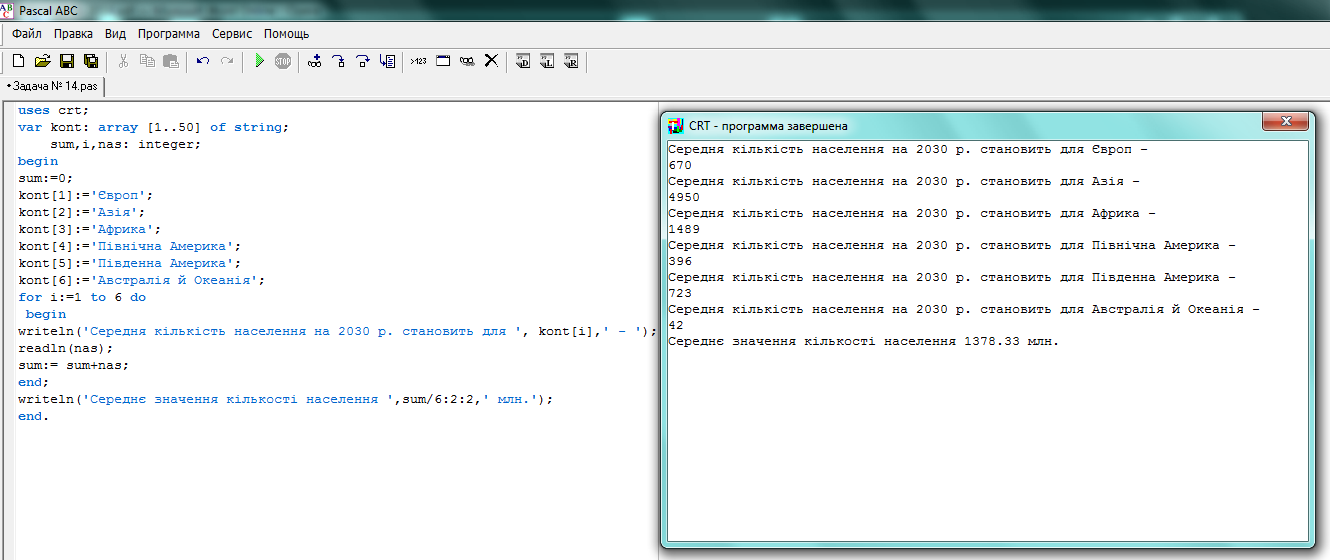Click the 'readln(nas);' code line

coord(66,348)
